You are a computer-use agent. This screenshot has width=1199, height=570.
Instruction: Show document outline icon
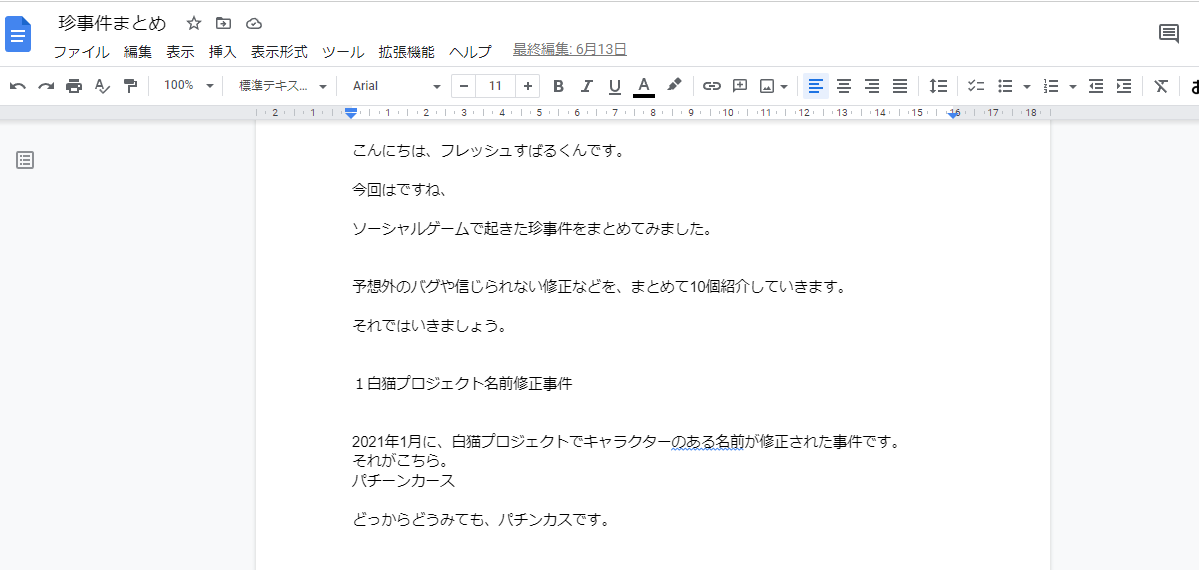pyautogui.click(x=25, y=160)
